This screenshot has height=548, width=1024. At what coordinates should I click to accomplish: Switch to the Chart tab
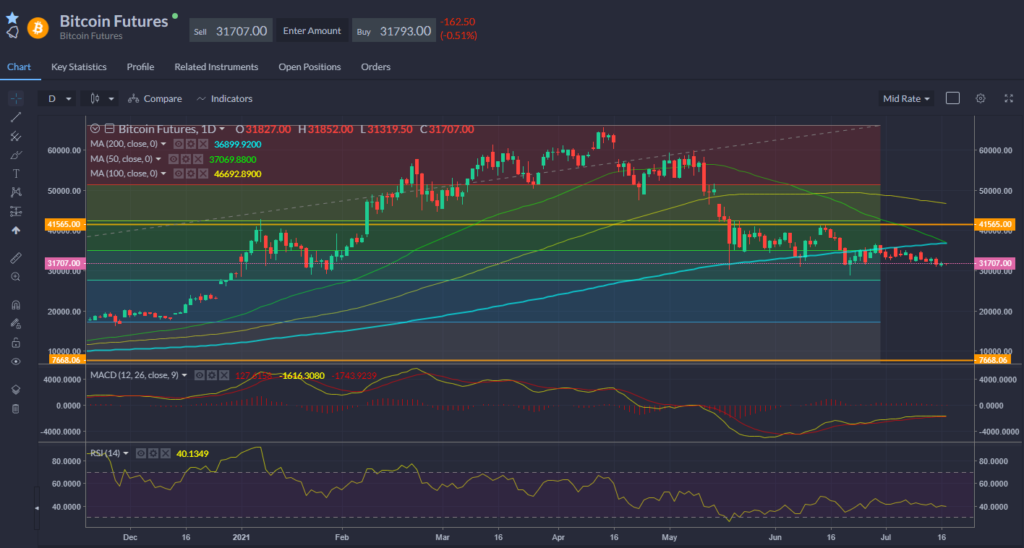pyautogui.click(x=19, y=67)
